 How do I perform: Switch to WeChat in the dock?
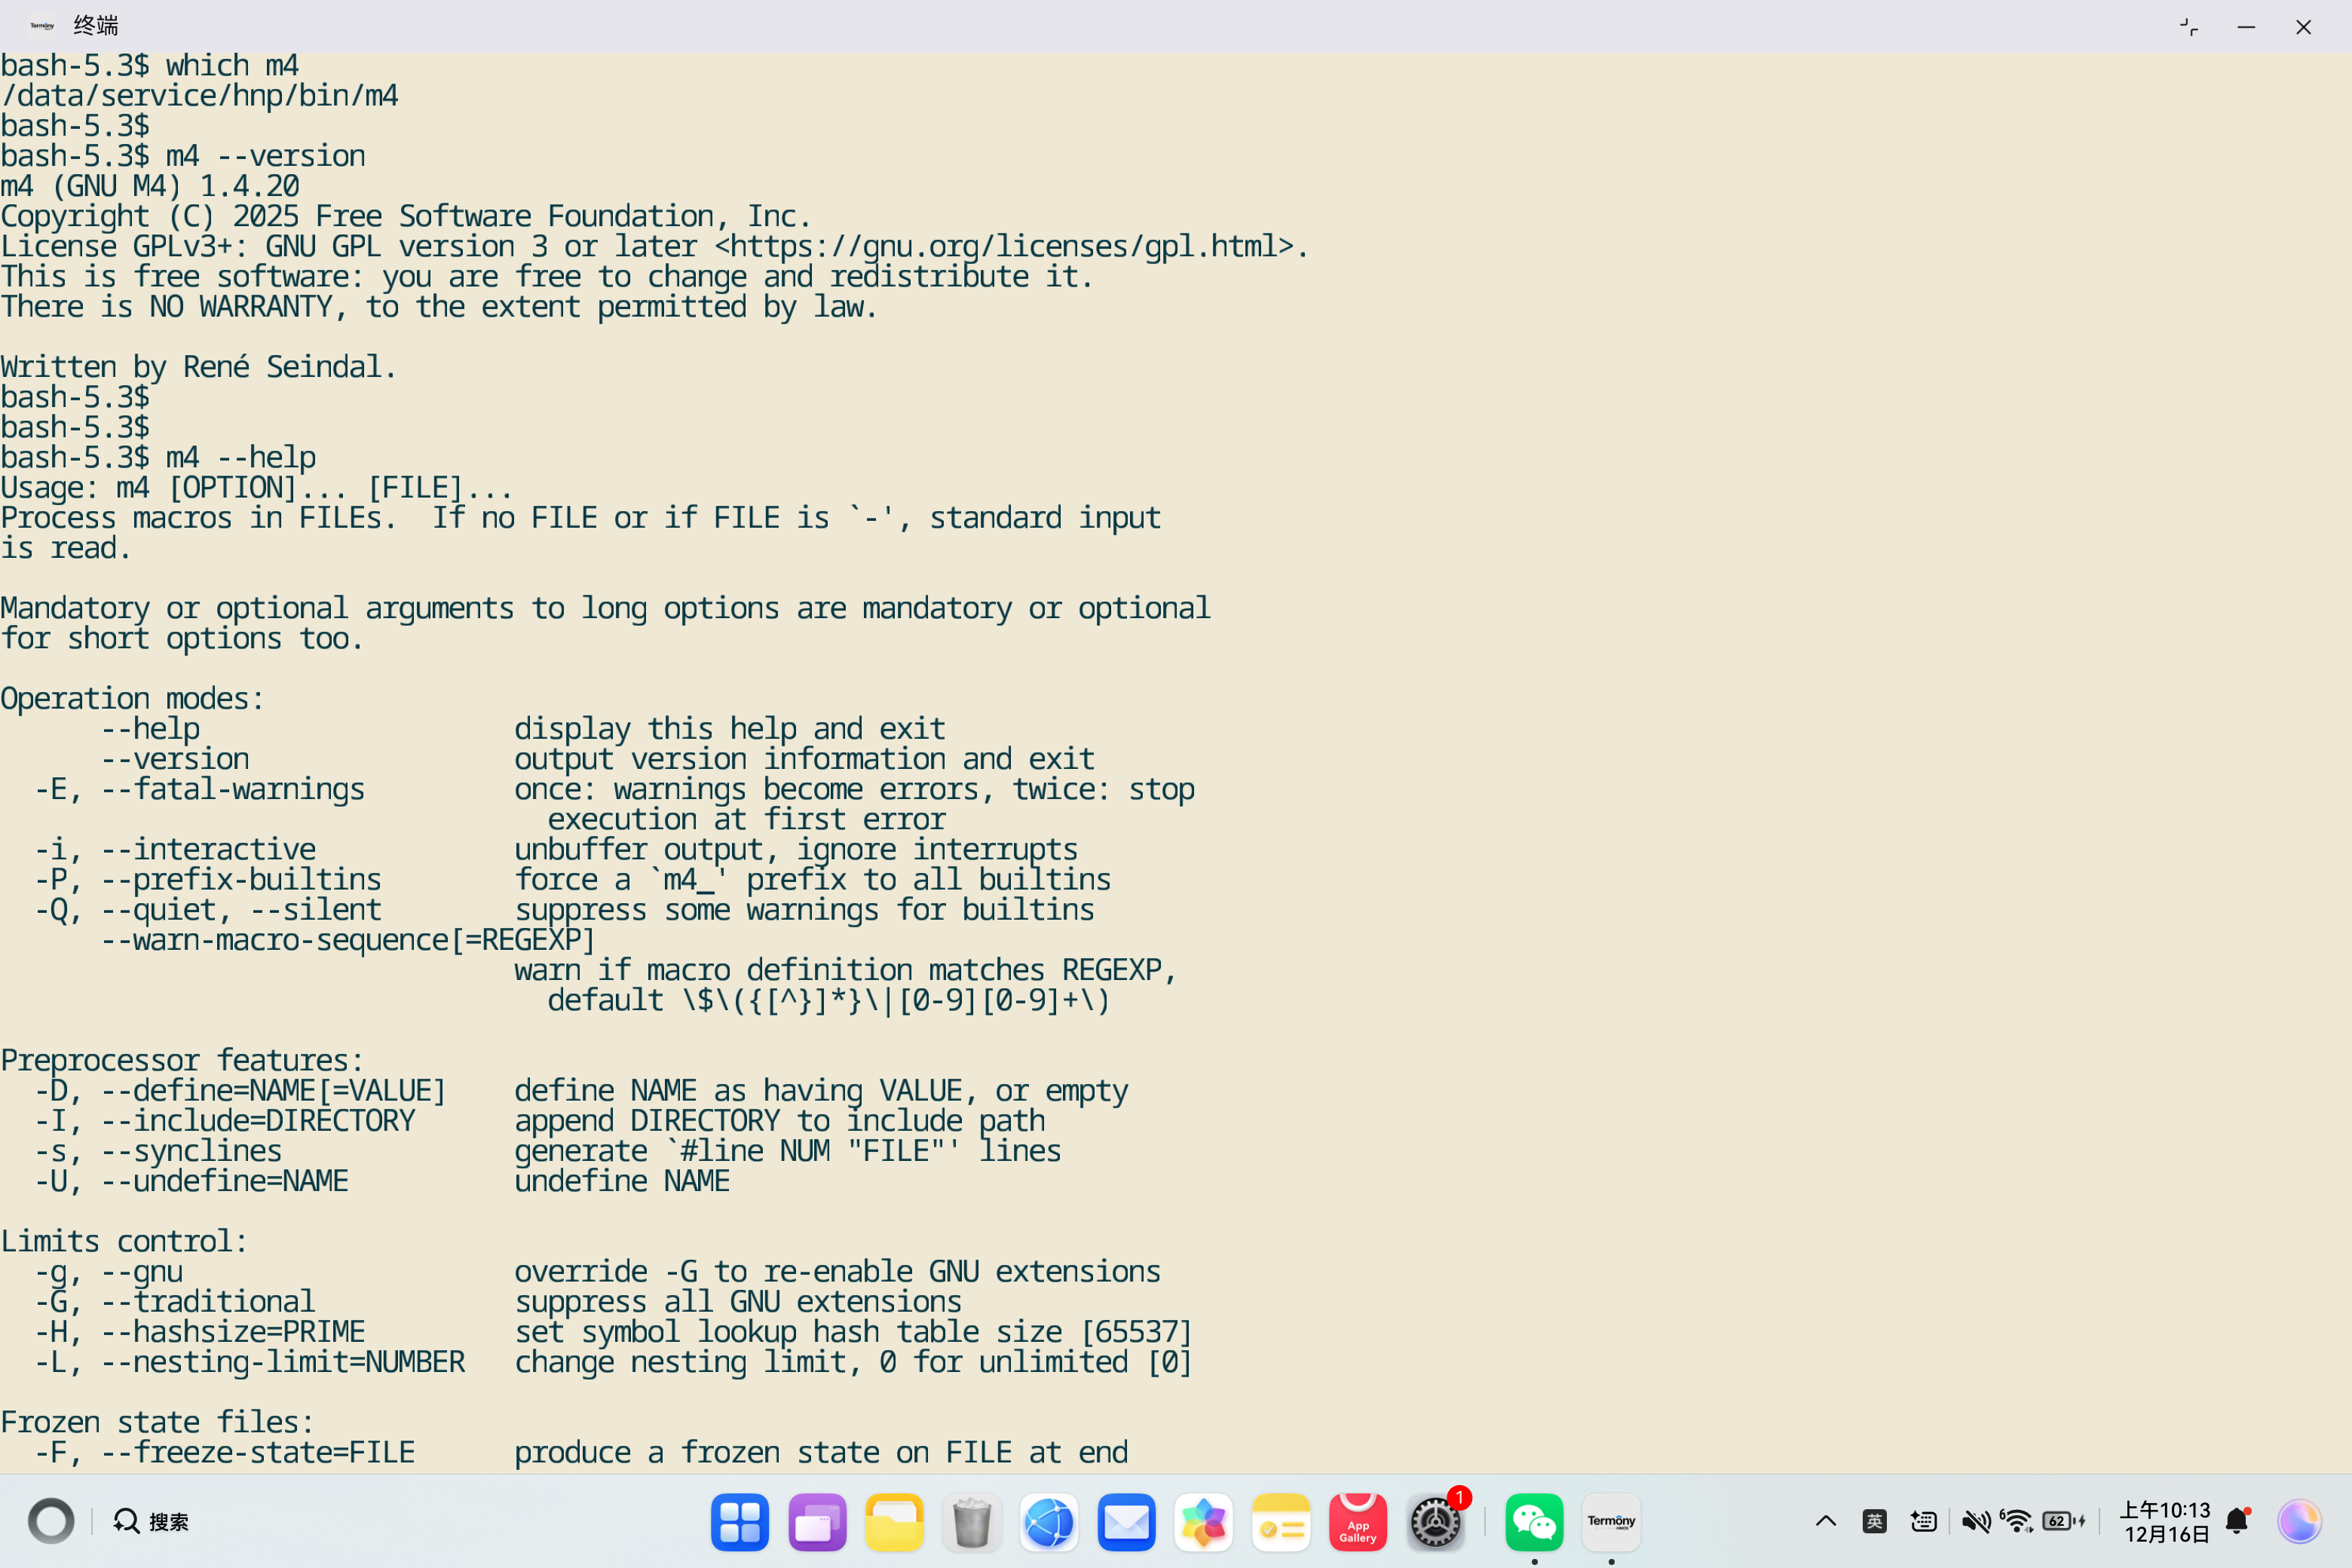1533,1522
